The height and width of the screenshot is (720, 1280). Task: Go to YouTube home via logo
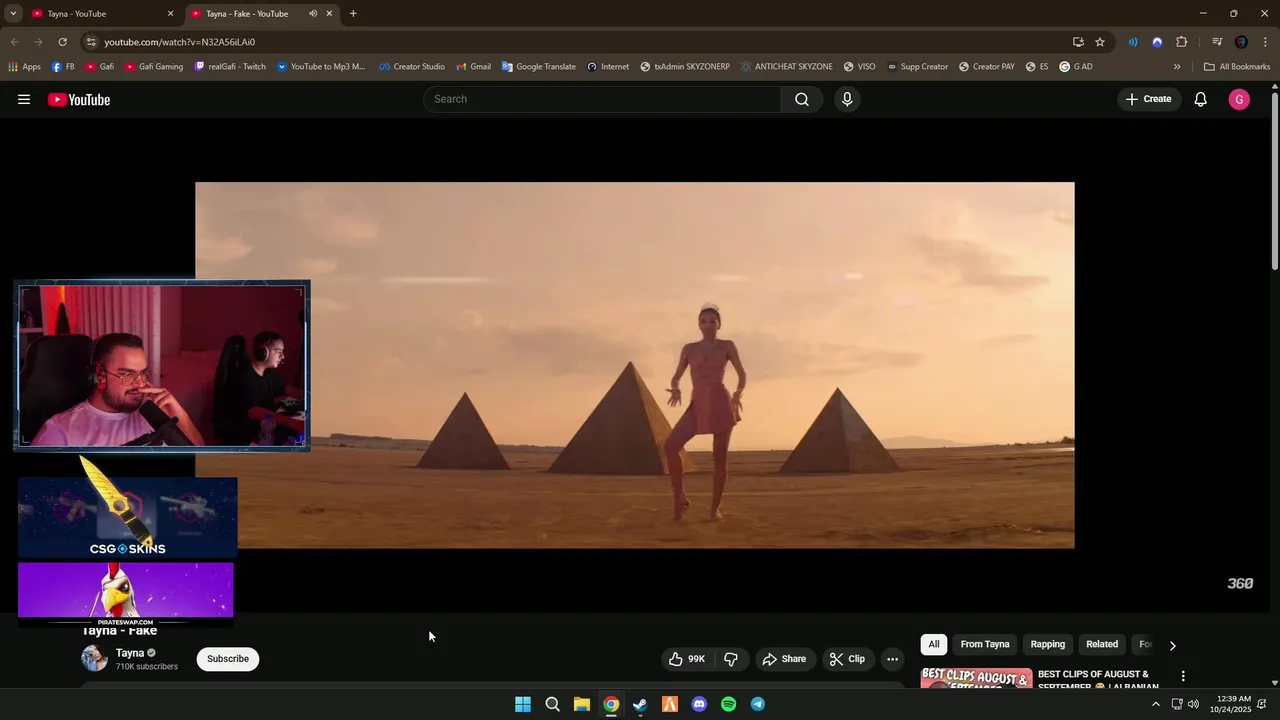(x=79, y=99)
